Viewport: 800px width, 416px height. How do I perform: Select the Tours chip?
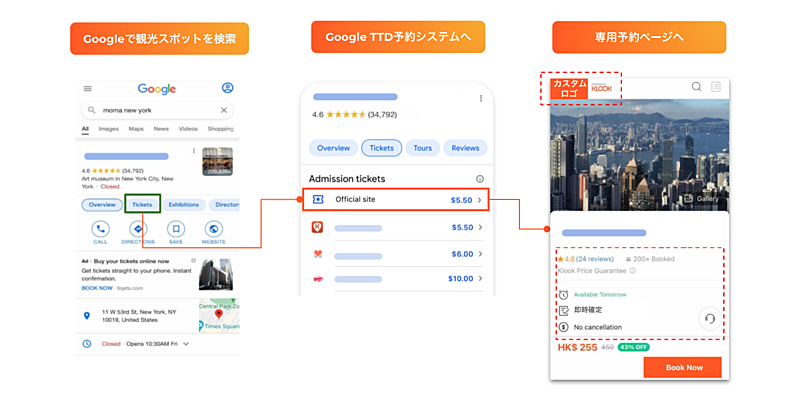(x=422, y=148)
